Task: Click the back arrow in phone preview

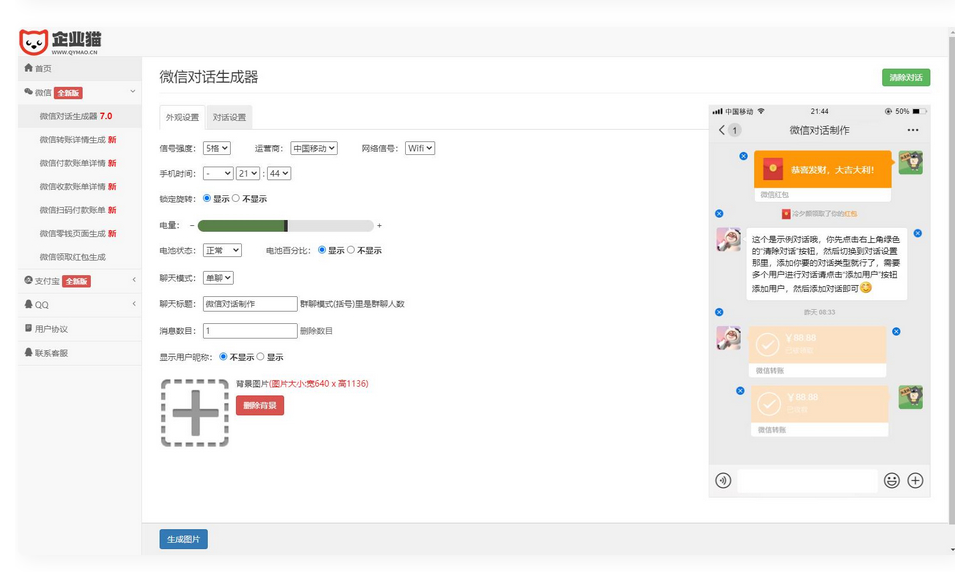Action: [x=722, y=130]
